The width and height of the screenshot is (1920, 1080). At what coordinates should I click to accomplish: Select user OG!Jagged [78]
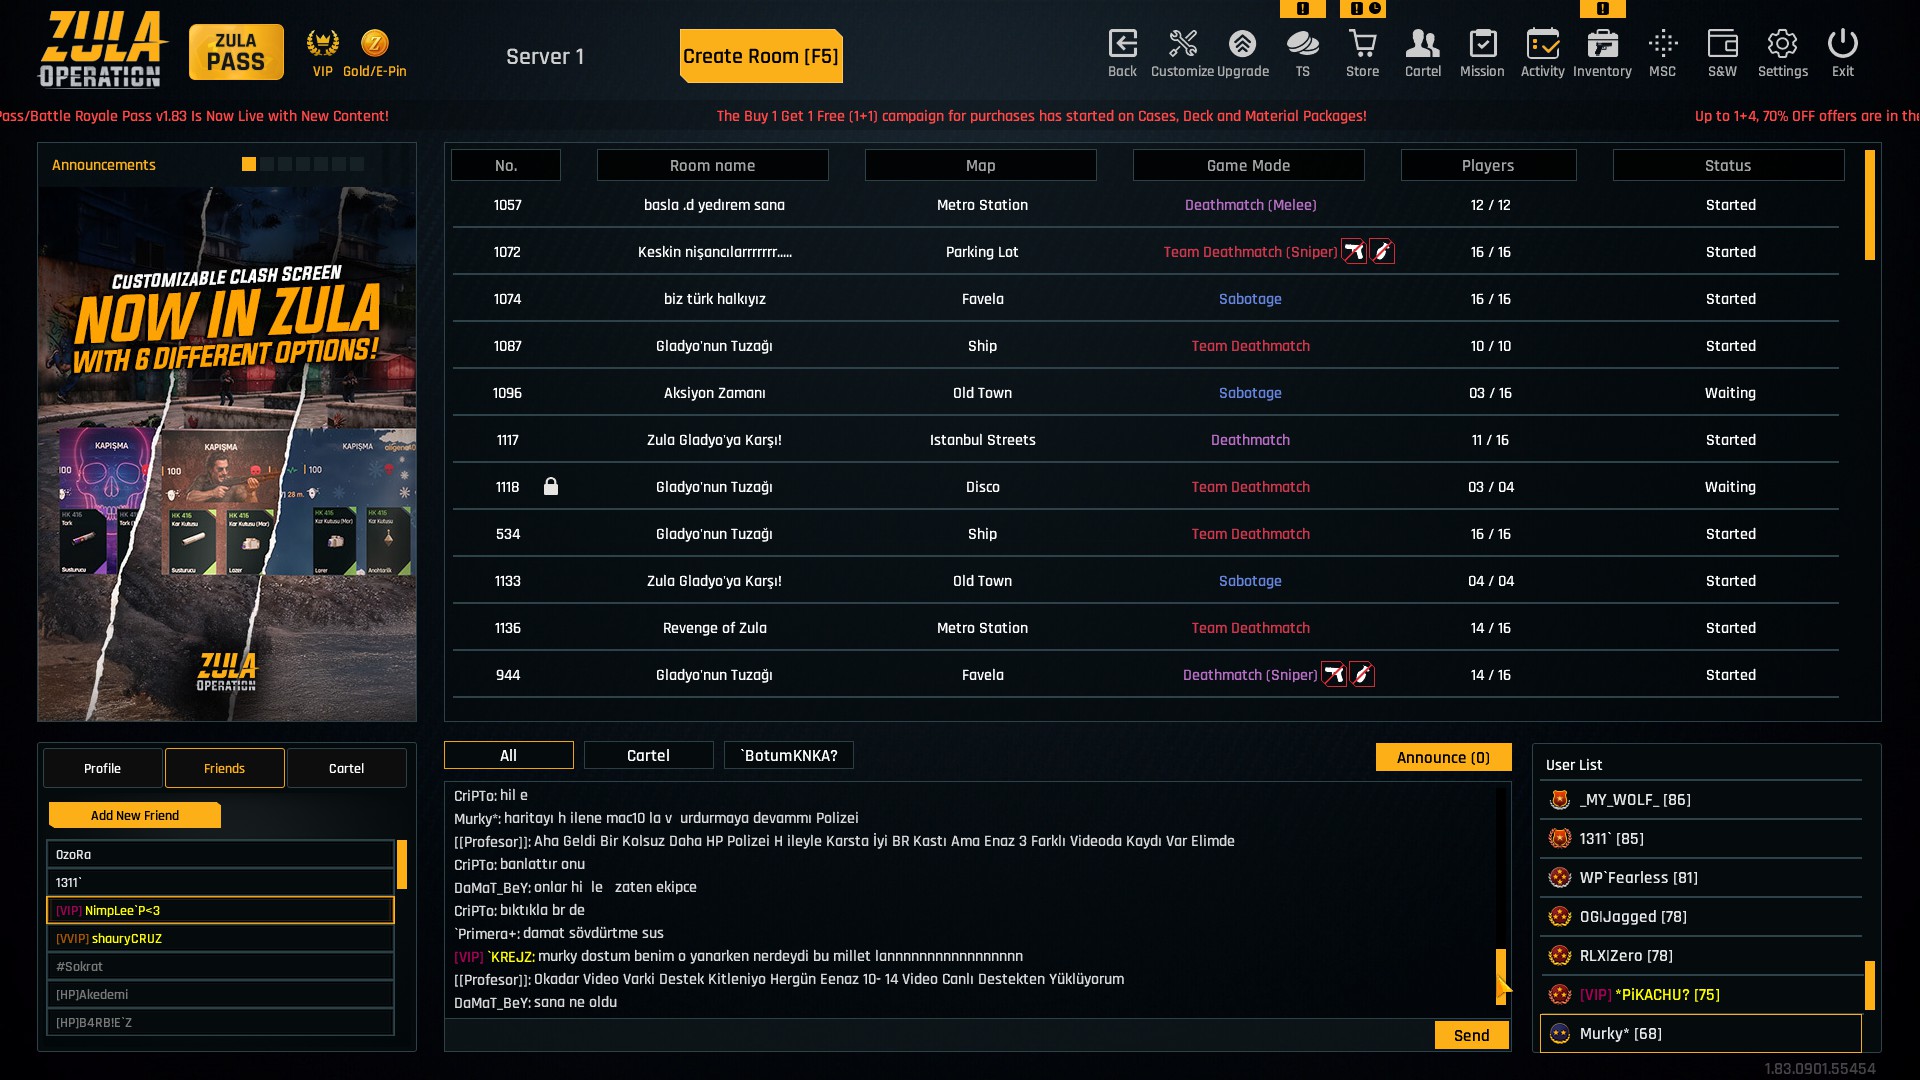coord(1701,917)
